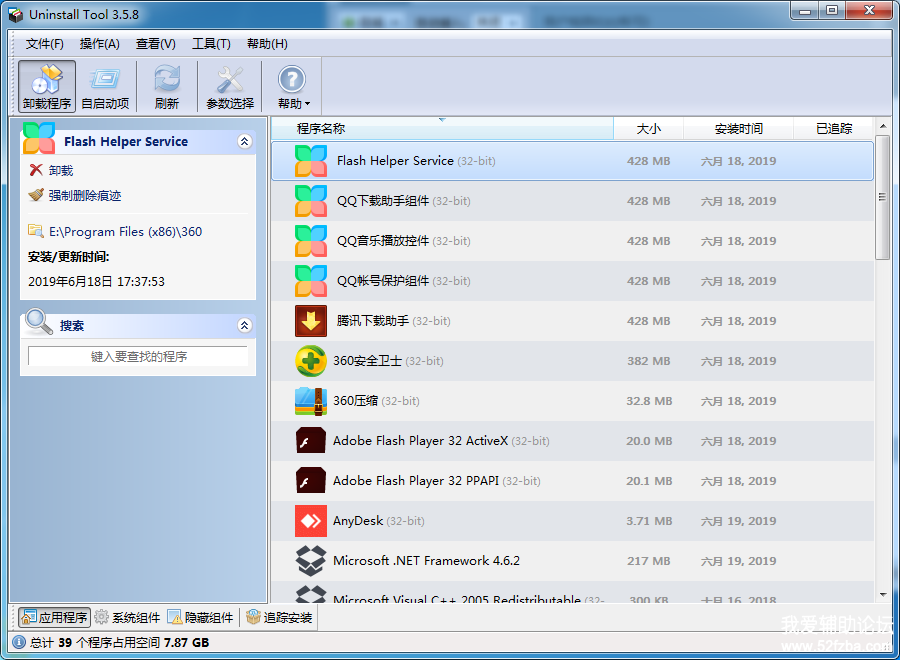Open the 工具(T) menu
The image size is (900, 660).
(211, 44)
